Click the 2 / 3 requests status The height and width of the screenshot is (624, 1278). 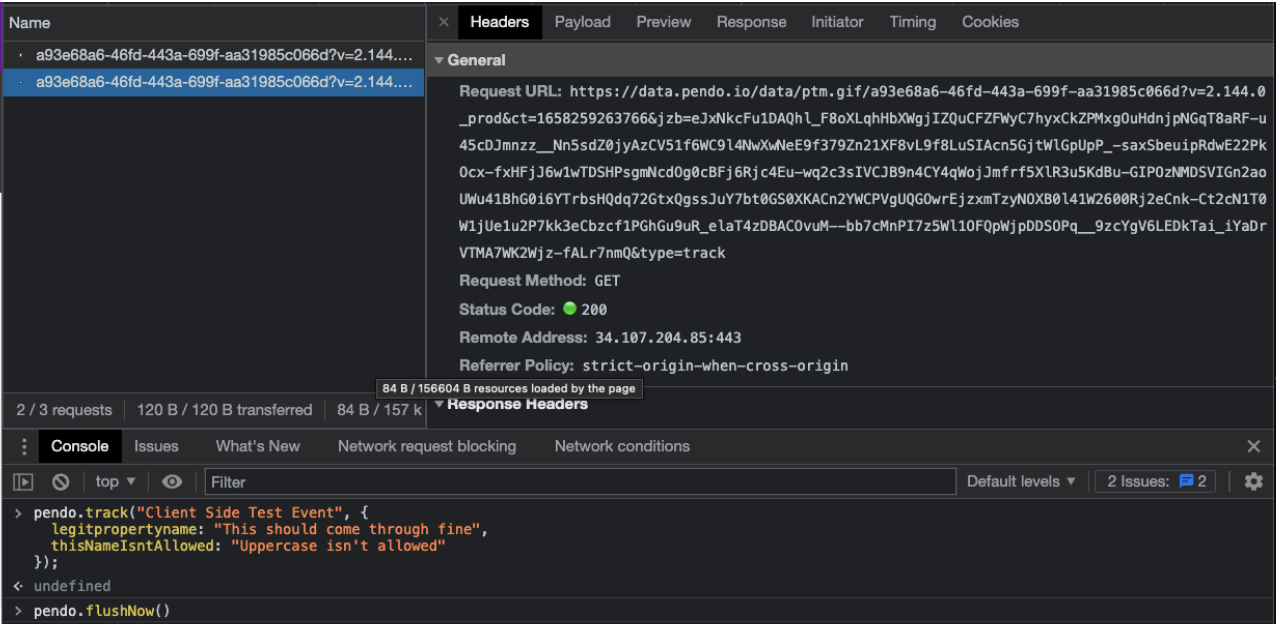coord(64,410)
